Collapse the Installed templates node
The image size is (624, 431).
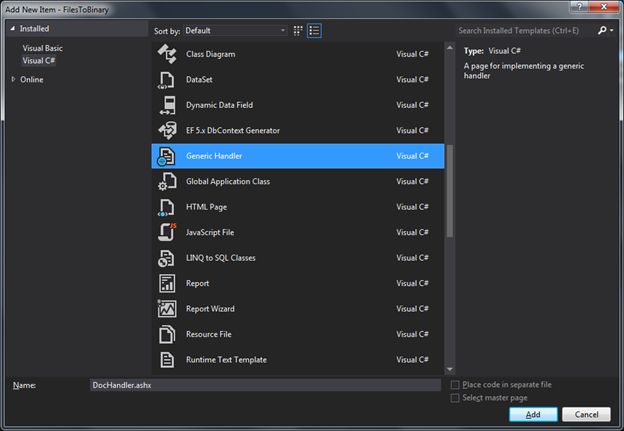click(x=13, y=29)
